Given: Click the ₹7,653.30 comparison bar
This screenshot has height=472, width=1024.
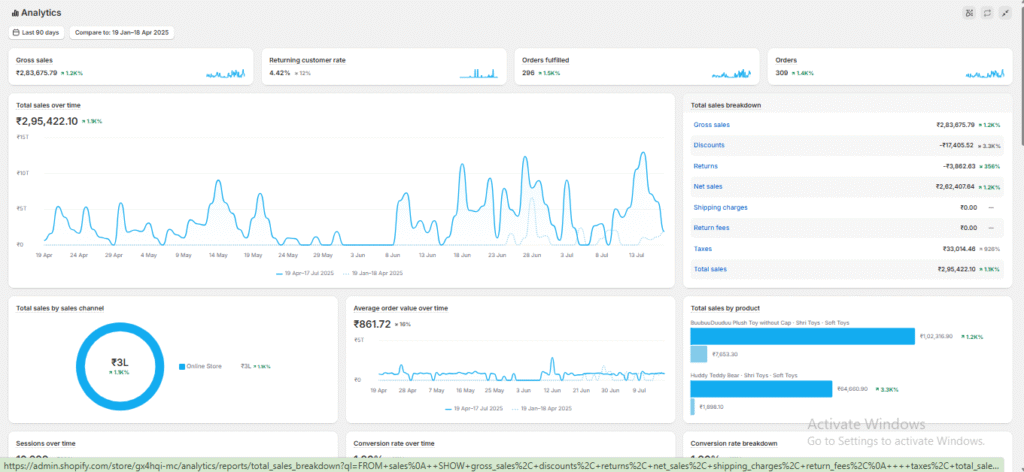Looking at the screenshot, I should pyautogui.click(x=699, y=354).
